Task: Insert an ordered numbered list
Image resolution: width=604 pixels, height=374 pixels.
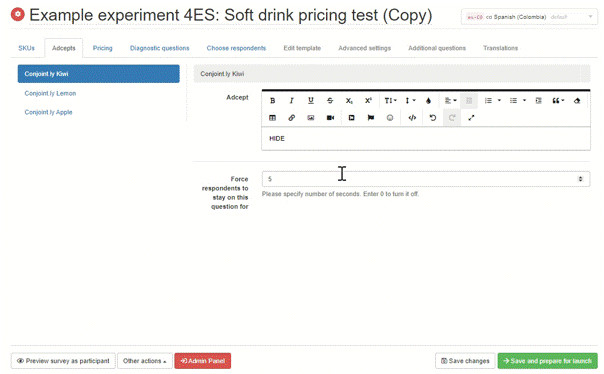Action: tap(488, 101)
